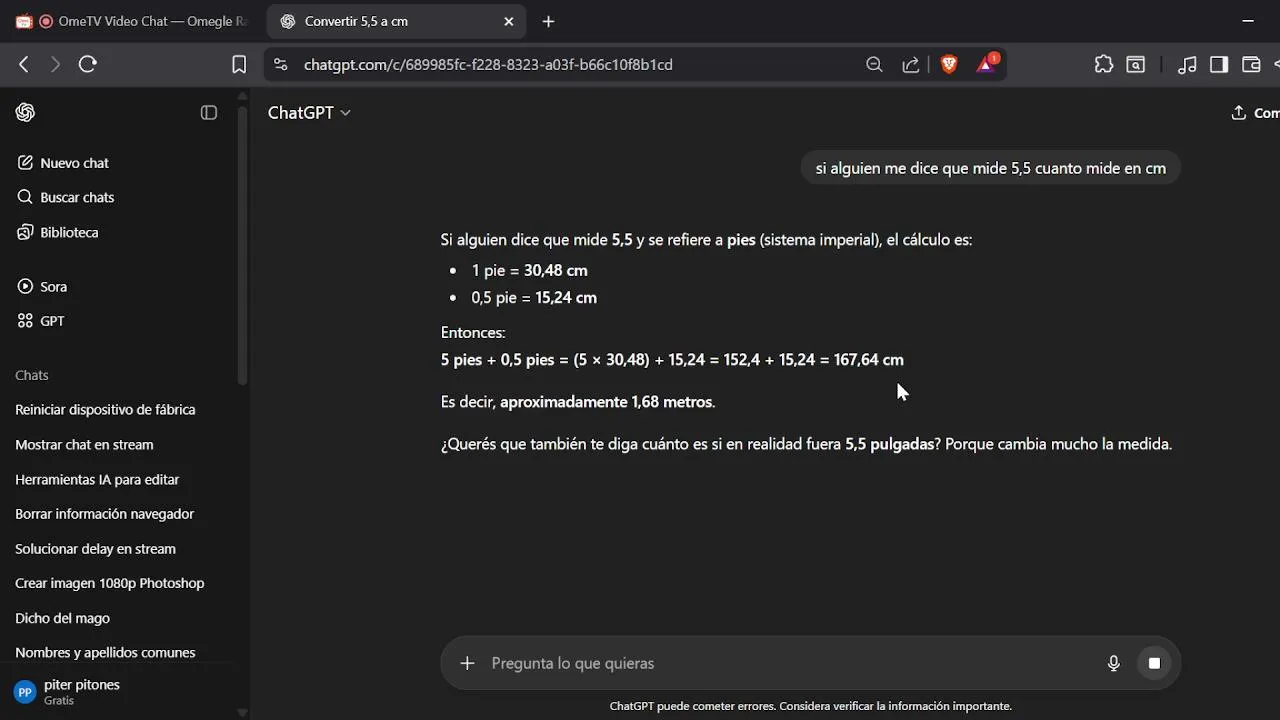Click the '5,5 pulgadas' follow-up question
The width and height of the screenshot is (1280, 720).
806,444
